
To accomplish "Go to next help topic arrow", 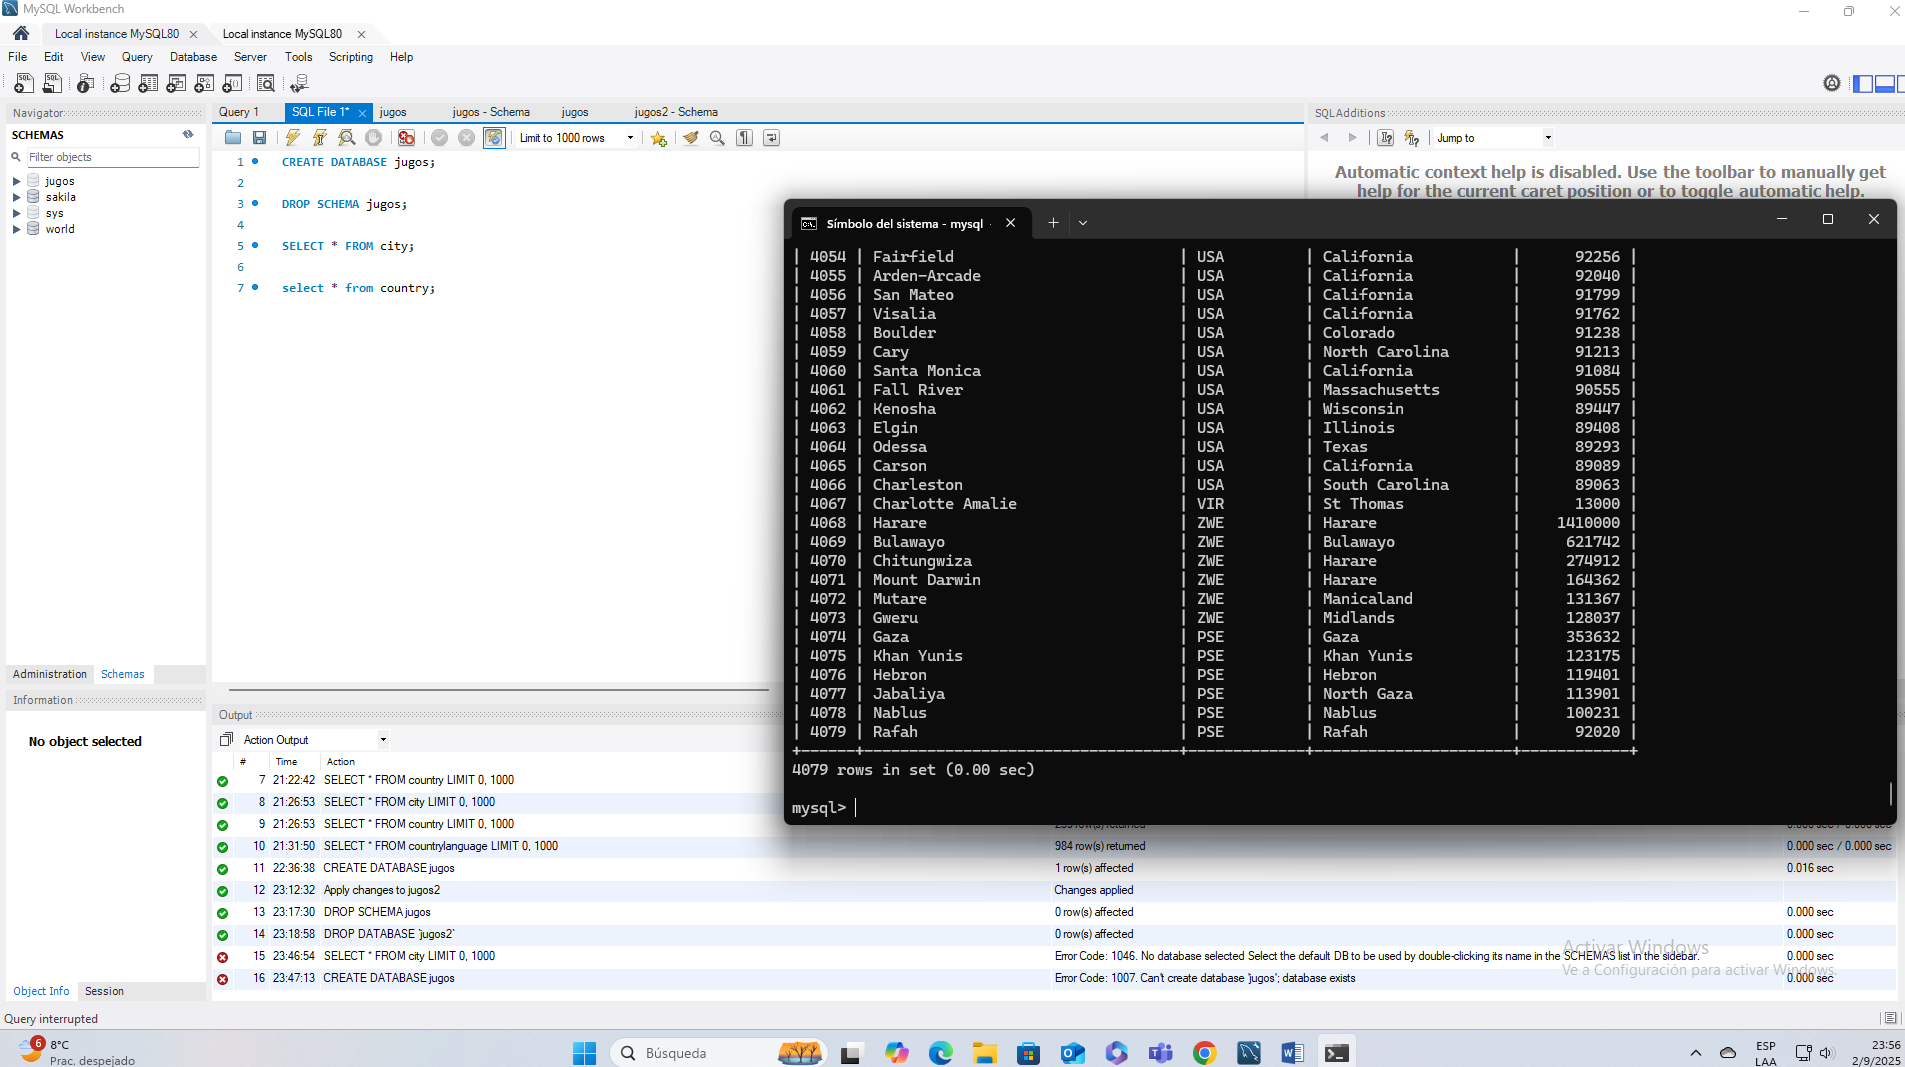I will (1352, 138).
